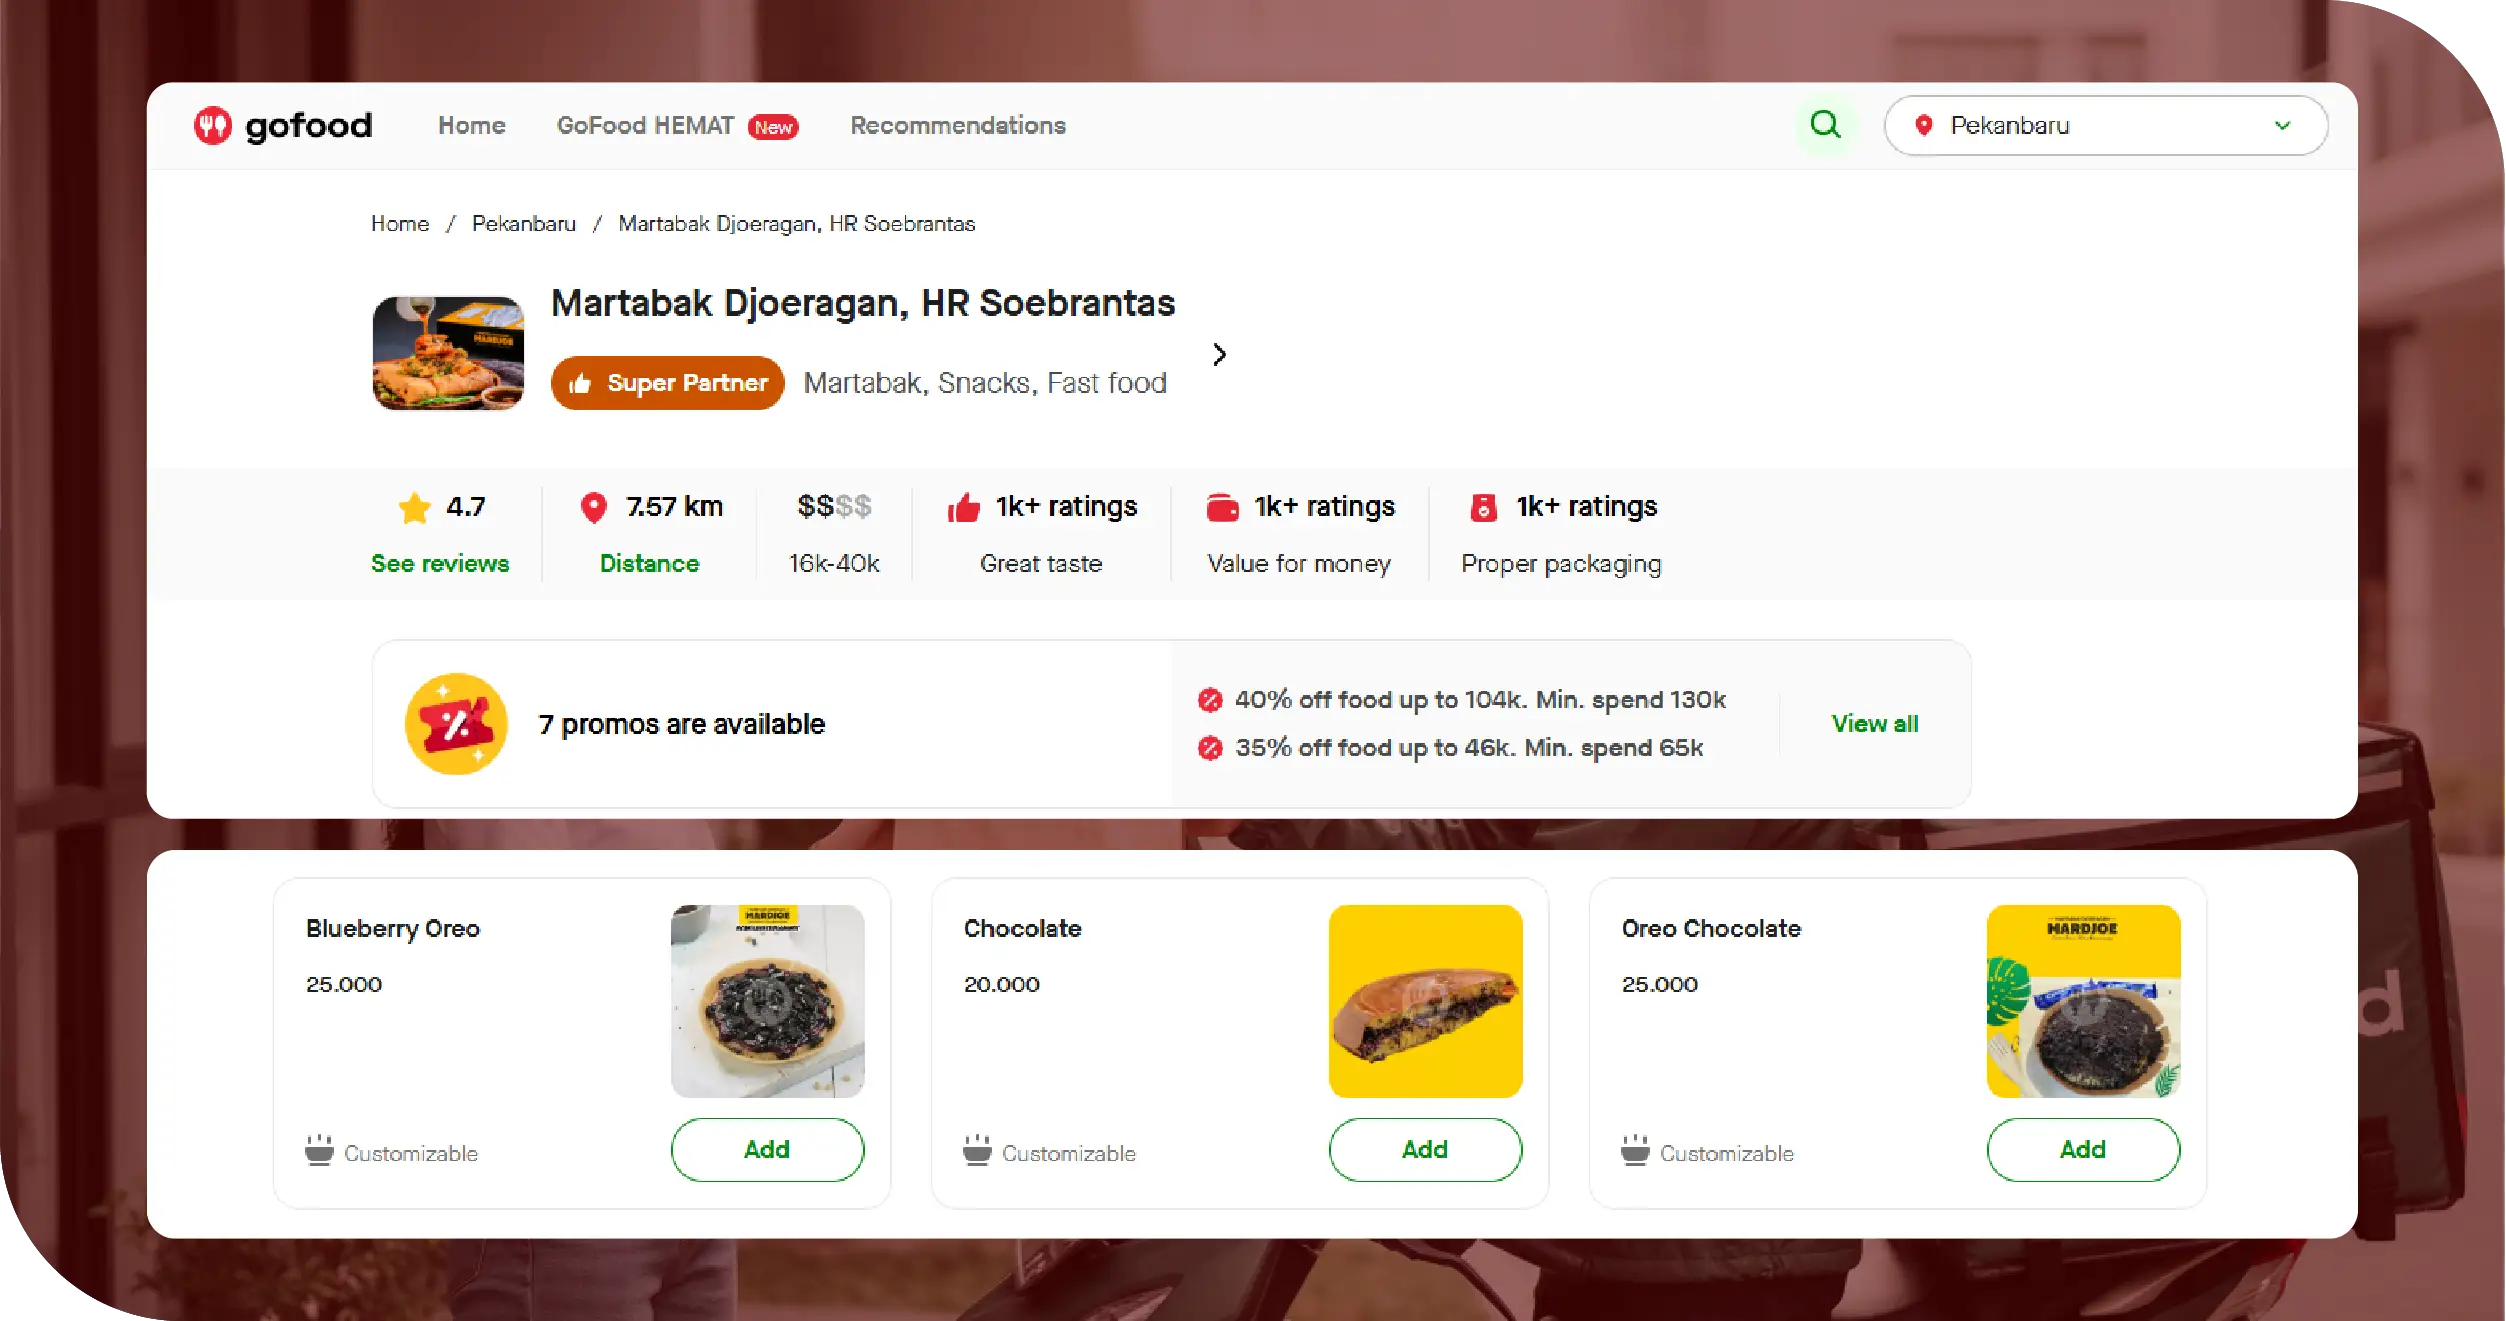Click the gofood logo icon
This screenshot has width=2506, height=1321.
click(x=213, y=126)
